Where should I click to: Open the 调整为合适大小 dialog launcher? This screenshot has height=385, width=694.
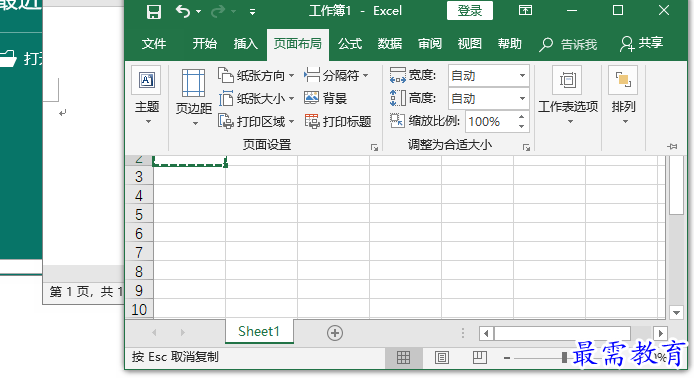526,147
